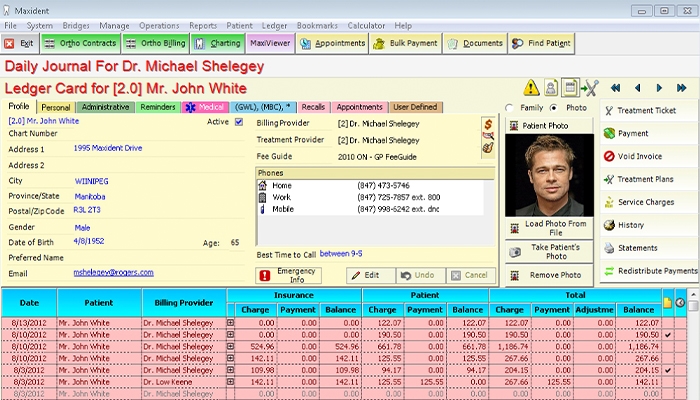Image resolution: width=700 pixels, height=400 pixels.
Task: Jump to first patient with double-left arrow
Action: coord(616,88)
